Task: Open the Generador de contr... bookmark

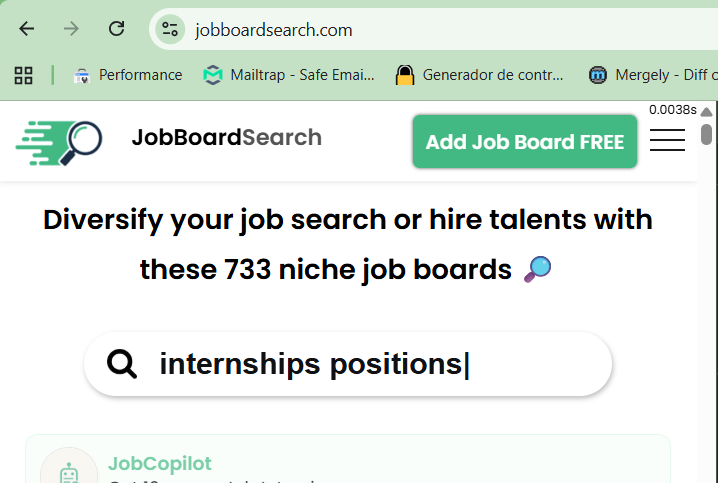Action: point(479,74)
